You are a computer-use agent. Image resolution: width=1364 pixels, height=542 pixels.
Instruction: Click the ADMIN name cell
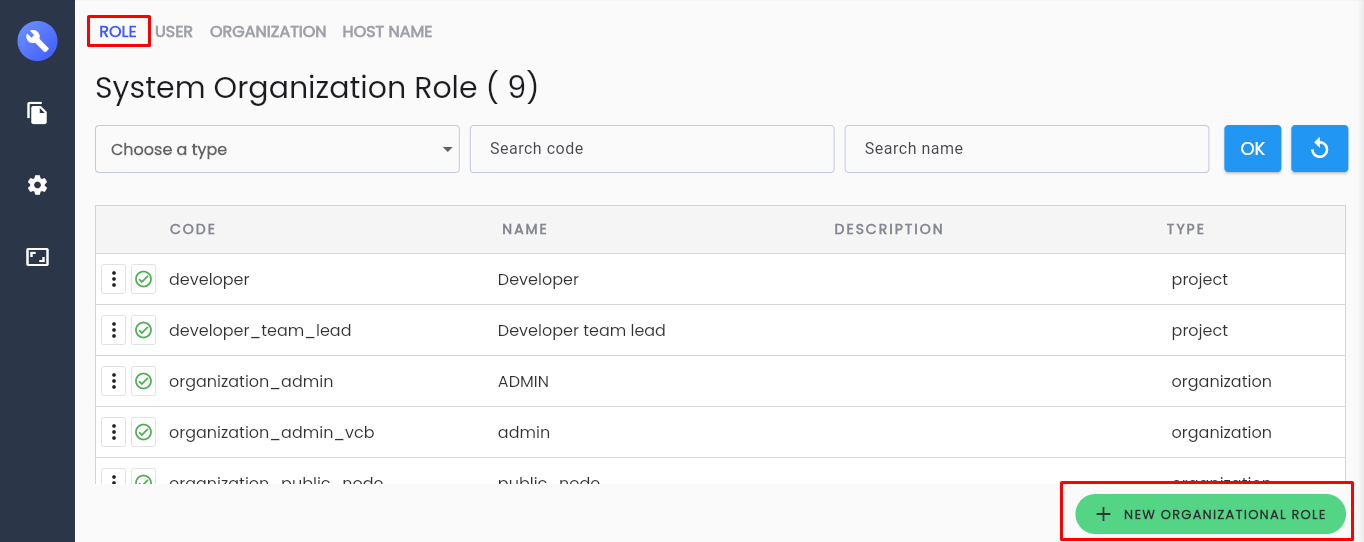(x=523, y=381)
